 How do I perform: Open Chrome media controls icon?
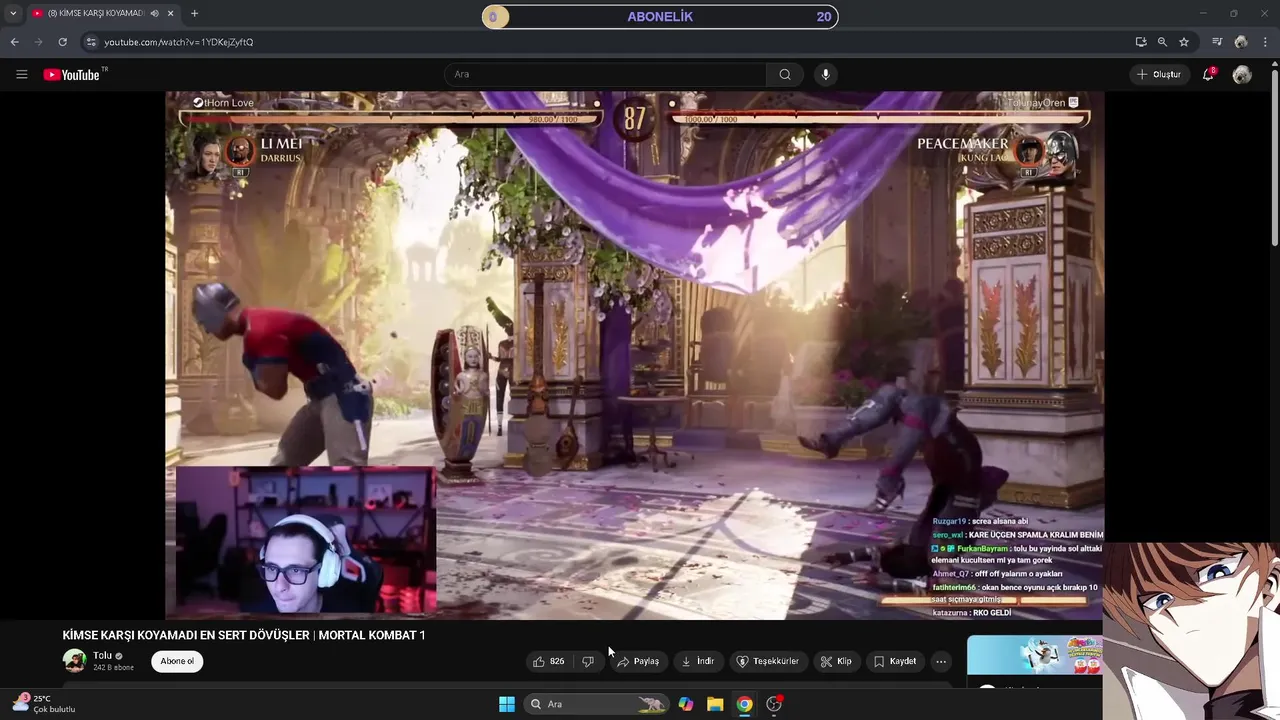tap(1217, 42)
